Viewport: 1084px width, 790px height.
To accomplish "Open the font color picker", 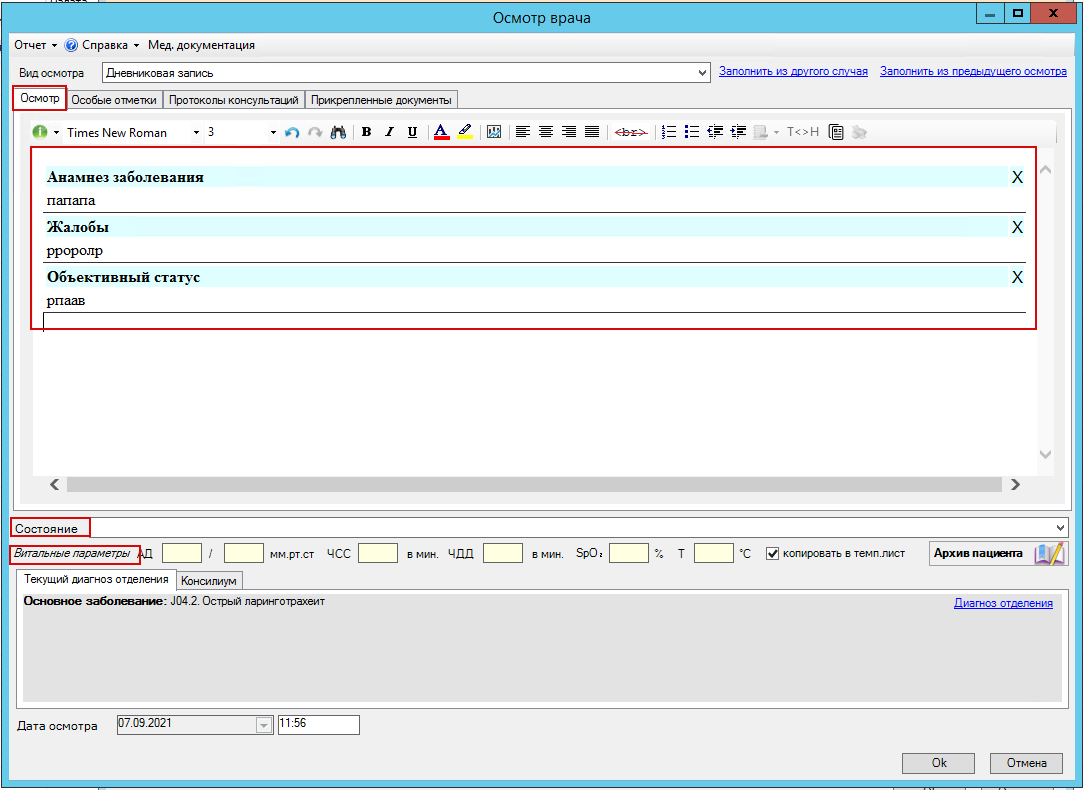I will point(441,132).
